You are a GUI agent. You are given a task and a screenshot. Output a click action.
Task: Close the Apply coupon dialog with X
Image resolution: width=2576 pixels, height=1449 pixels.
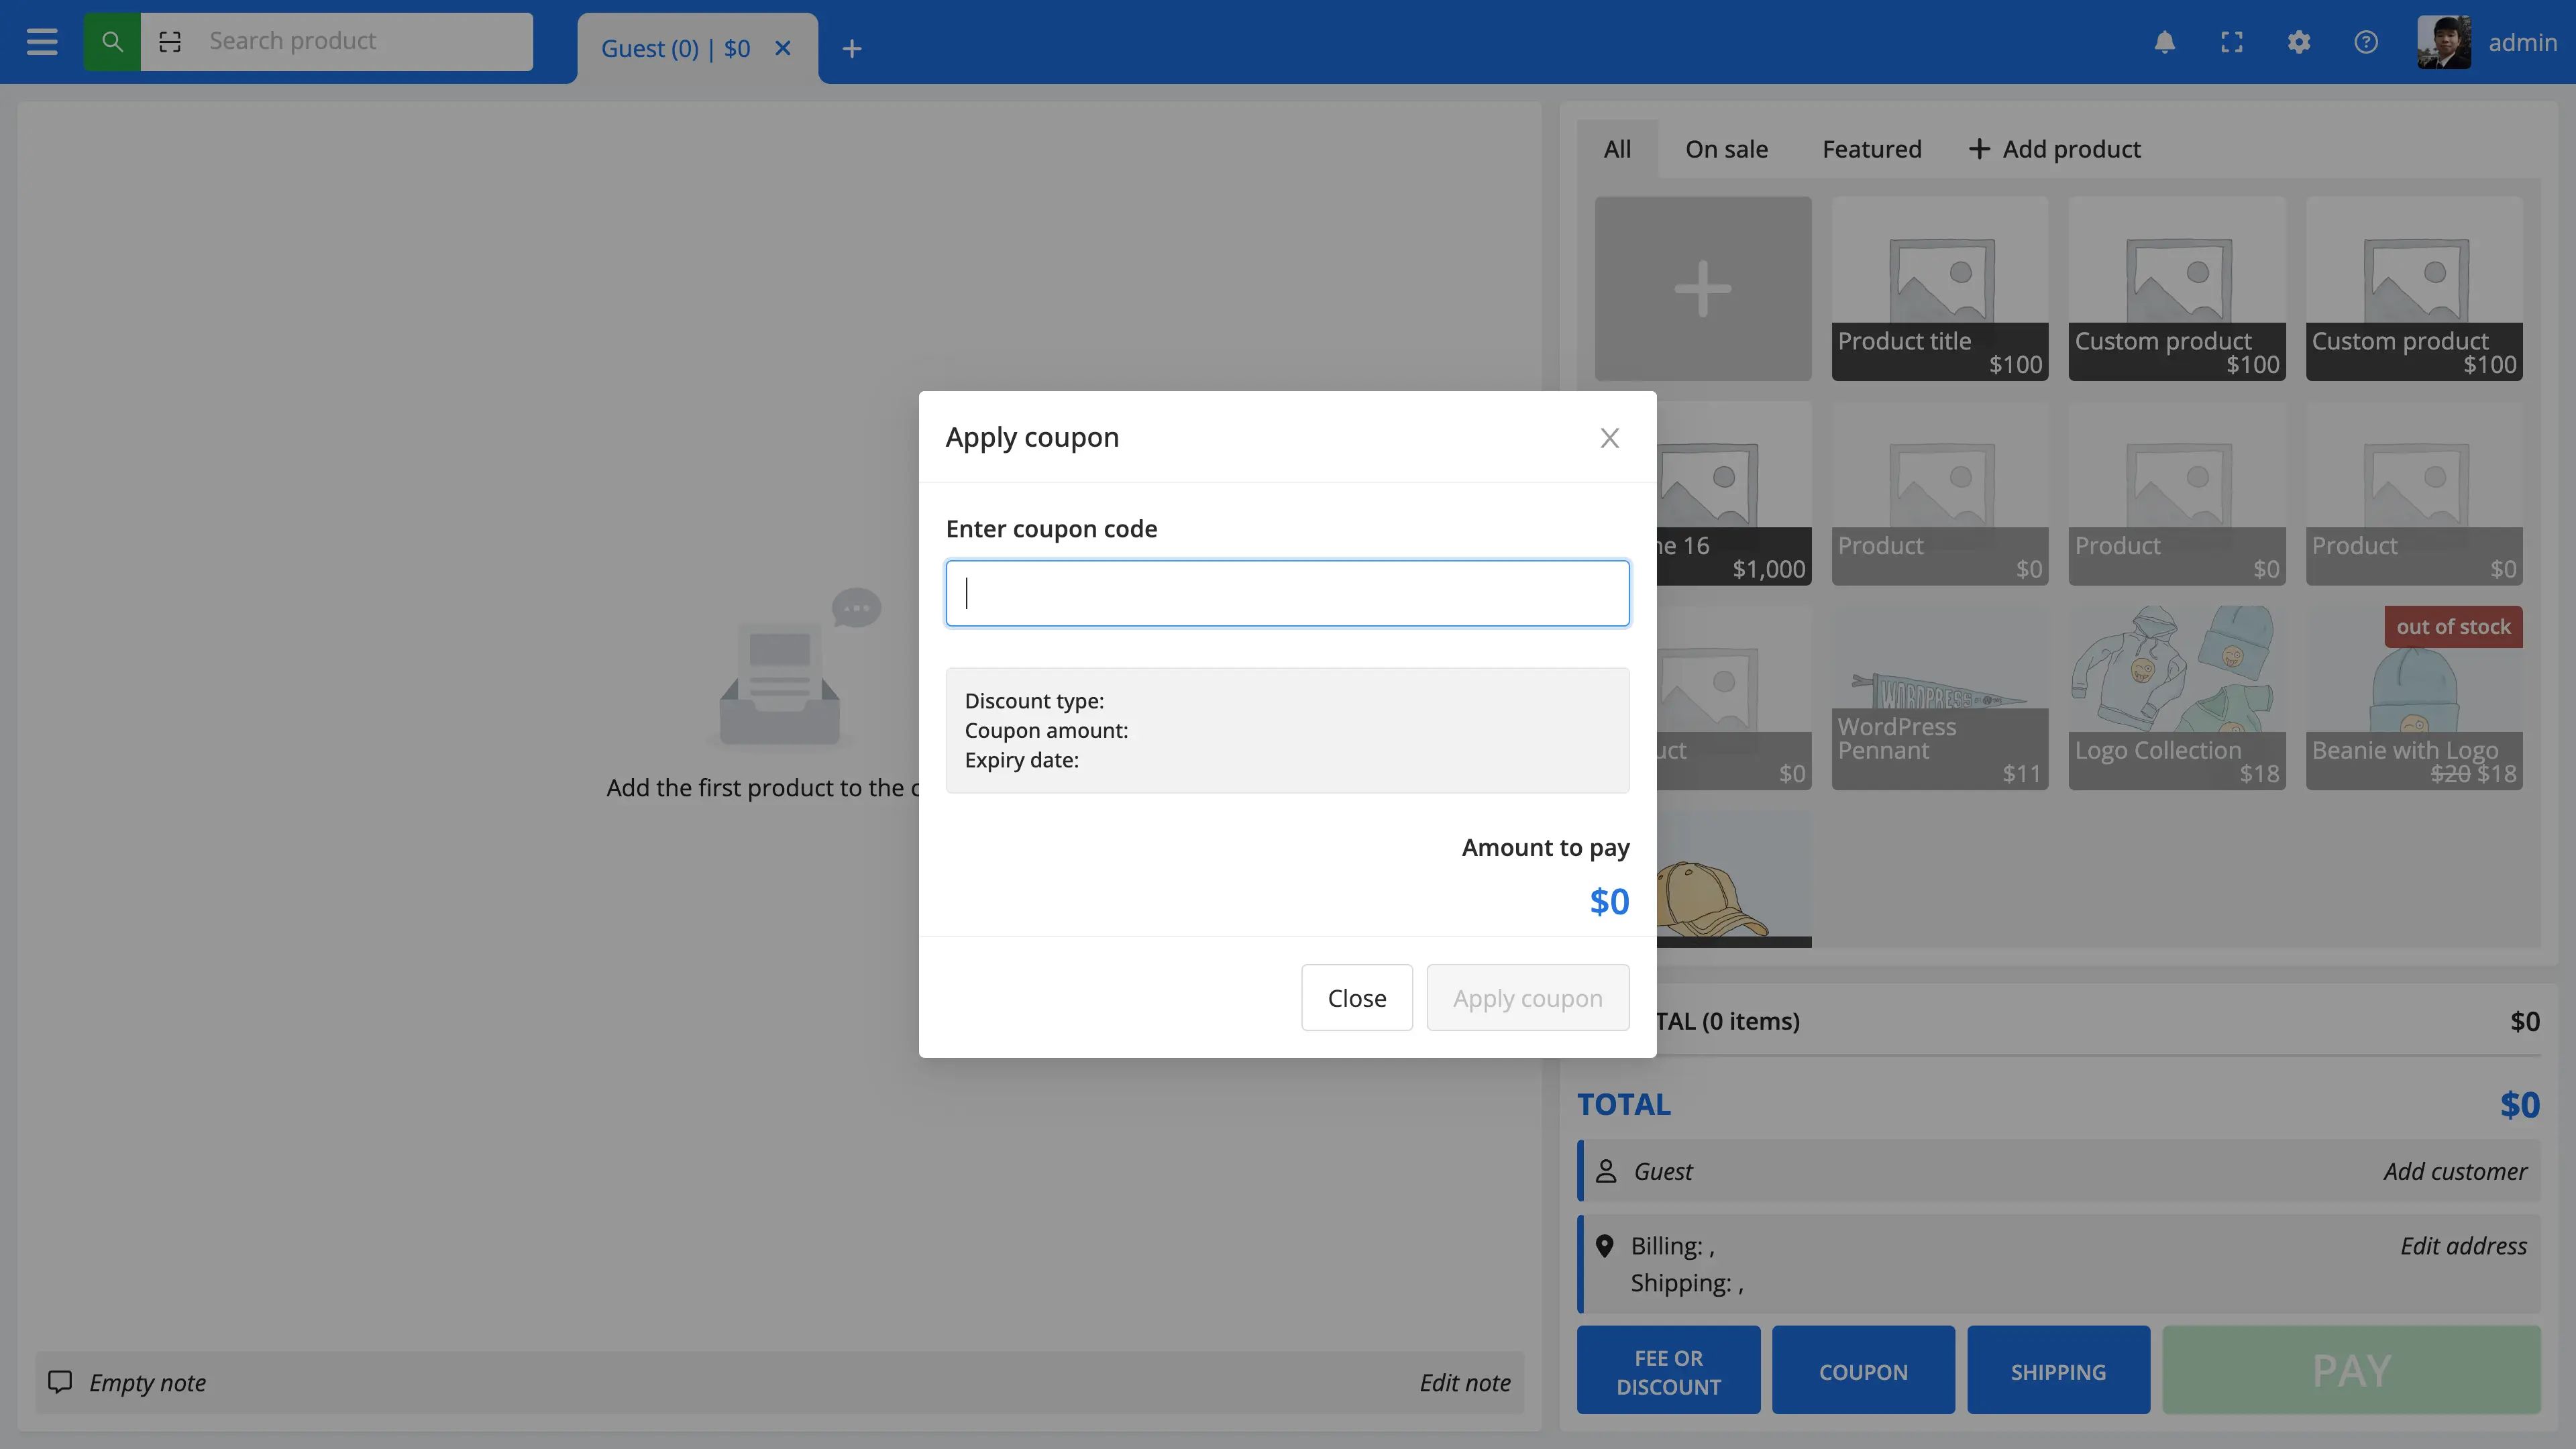point(1609,438)
